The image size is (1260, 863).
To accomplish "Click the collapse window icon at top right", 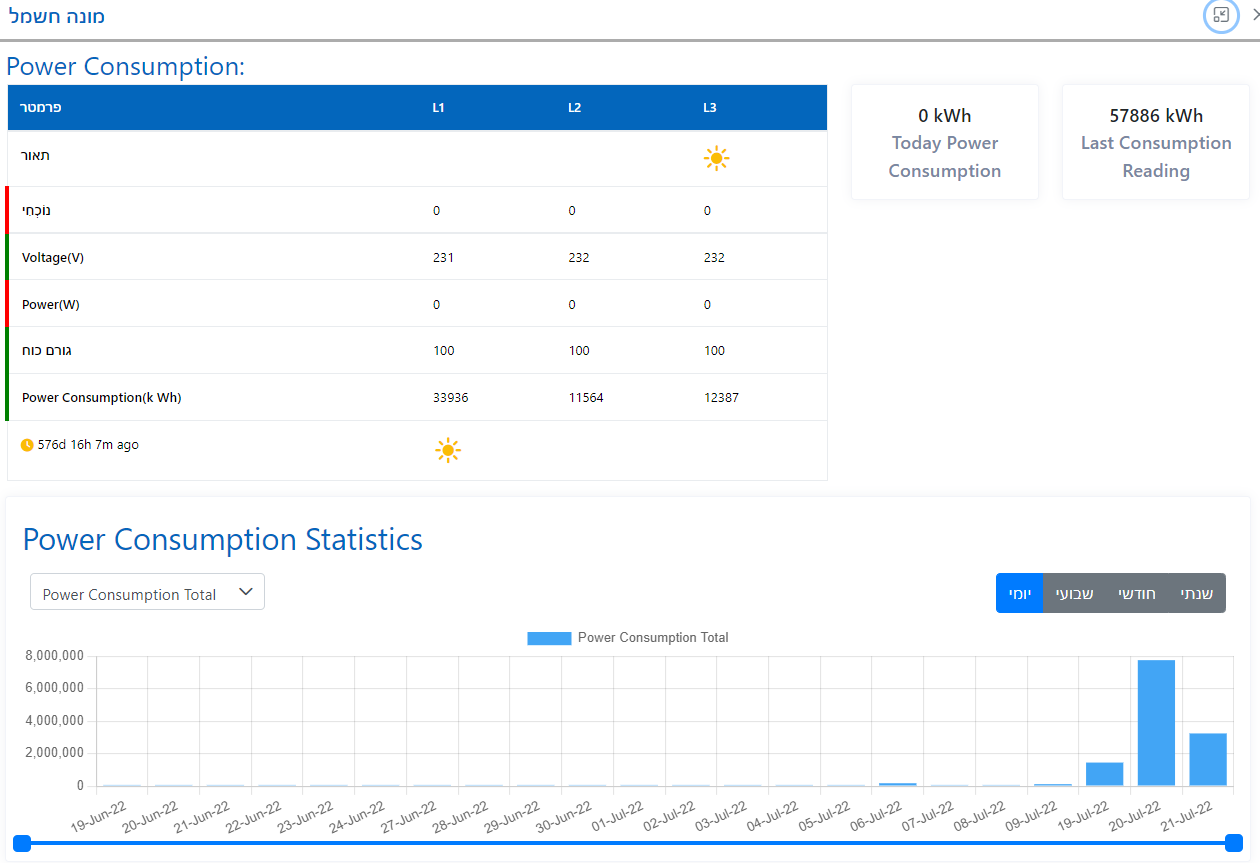I will [1221, 15].
